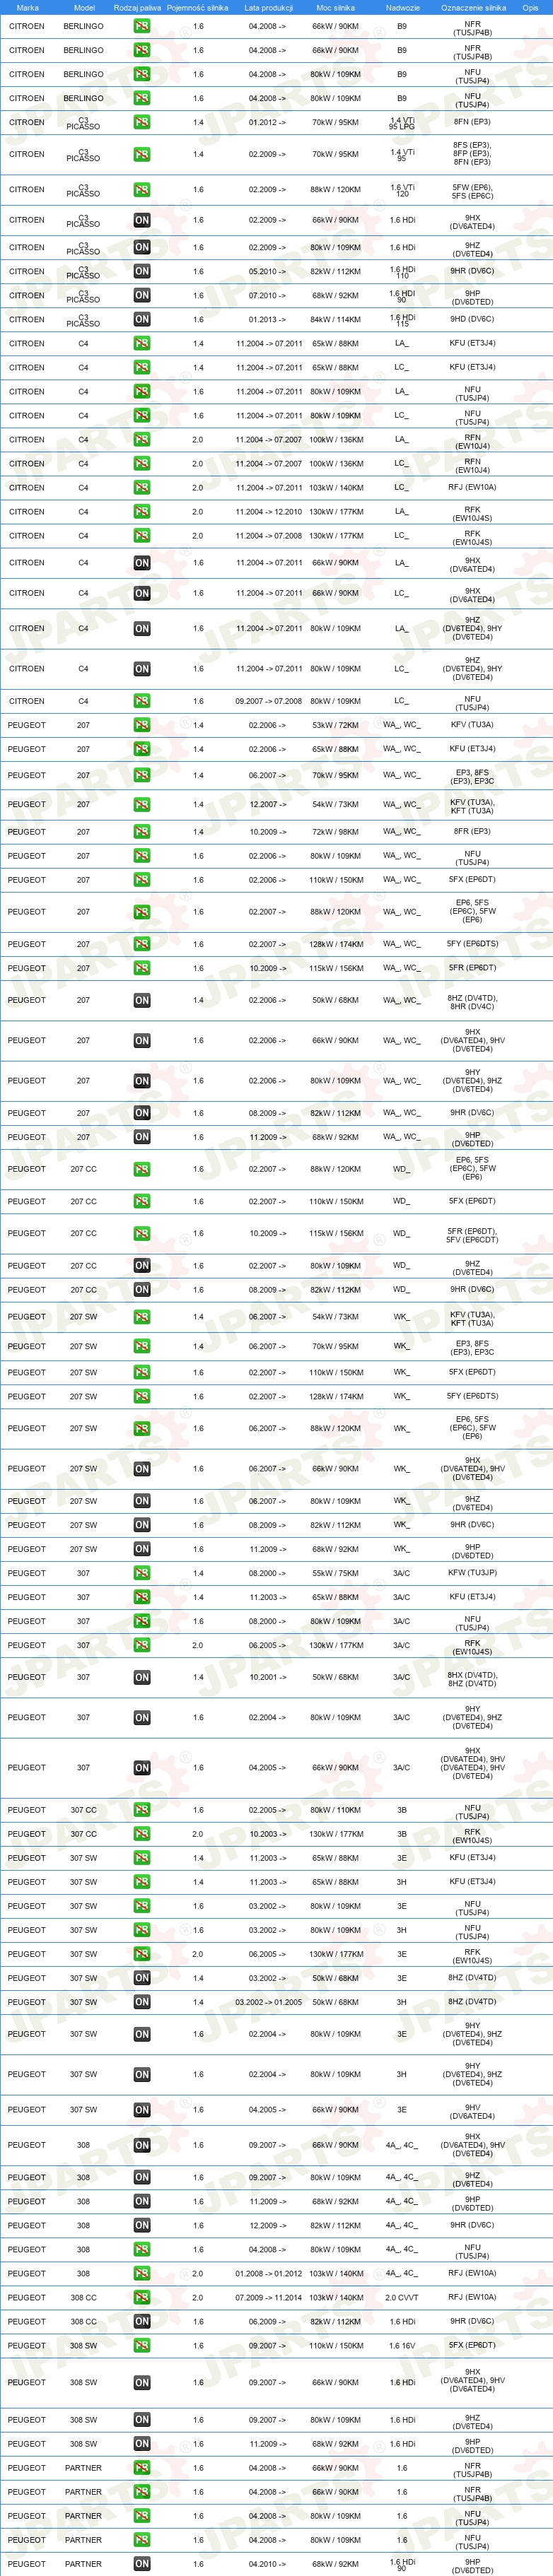This screenshot has width=553, height=2576.
Task: Click the Opis column header
Action: tap(530, 7)
